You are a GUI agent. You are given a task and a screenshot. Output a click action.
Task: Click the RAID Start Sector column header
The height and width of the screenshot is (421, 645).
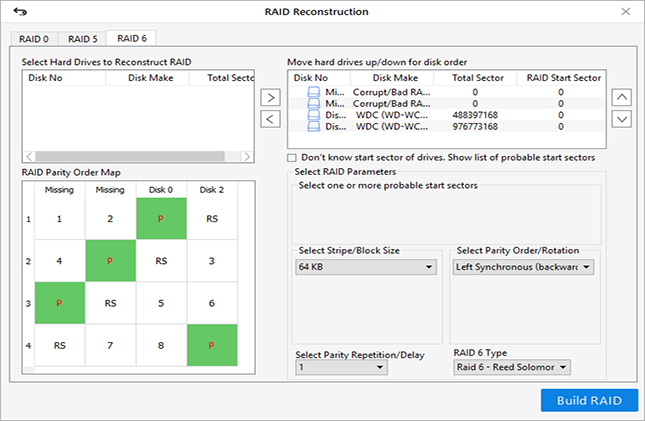pyautogui.click(x=561, y=77)
